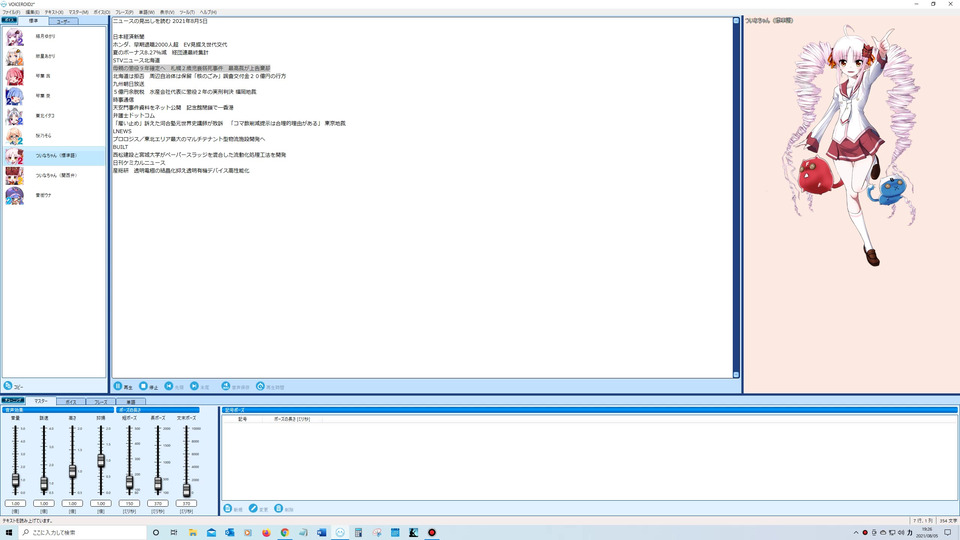This screenshot has height=540, width=960.
Task: Open Firefox from the taskbar
Action: pyautogui.click(x=266, y=533)
